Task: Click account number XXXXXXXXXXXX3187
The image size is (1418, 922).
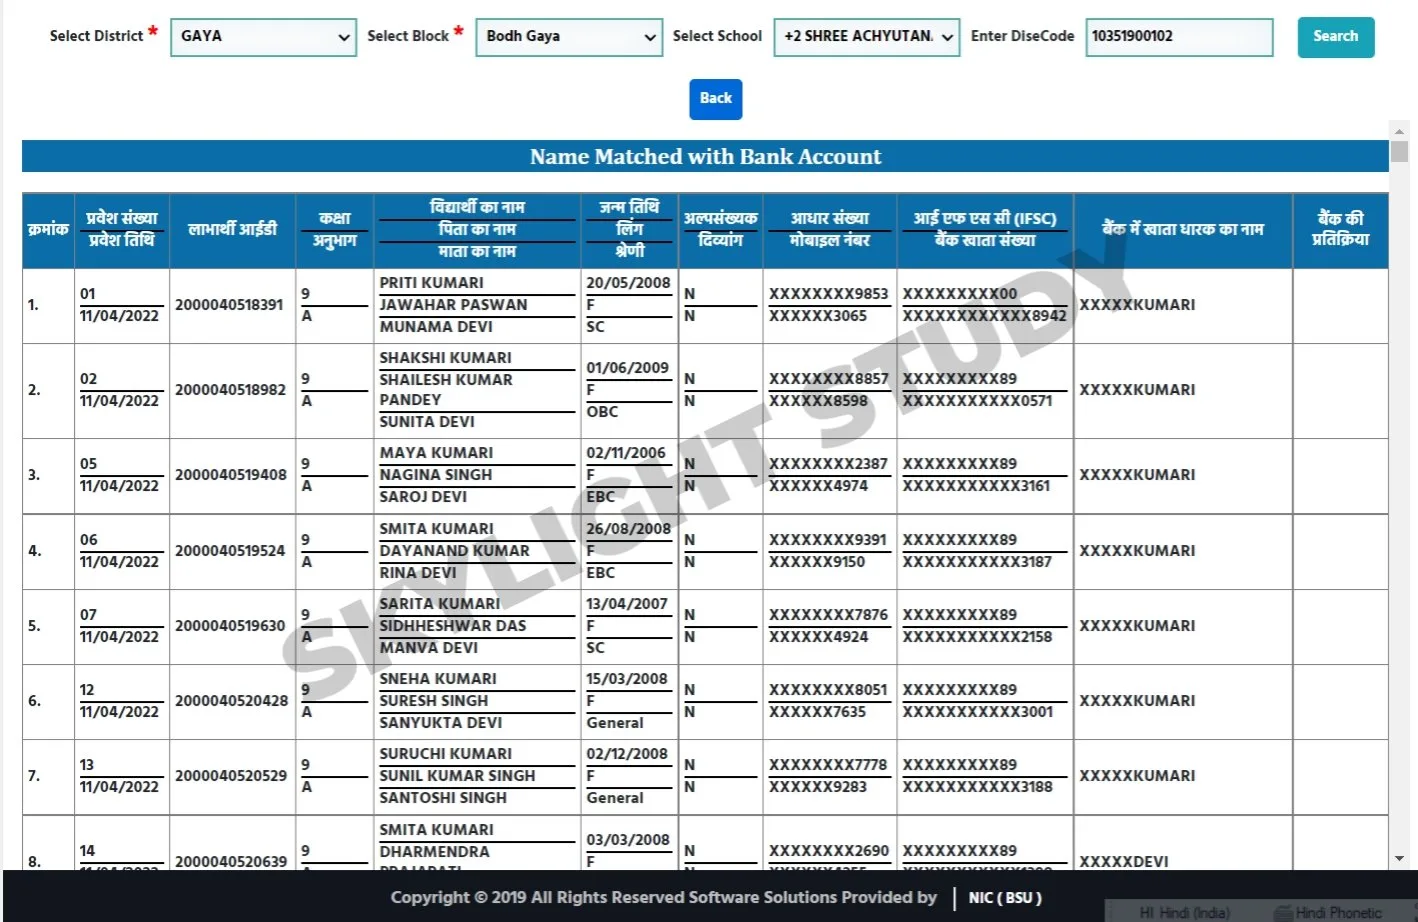Action: [977, 562]
